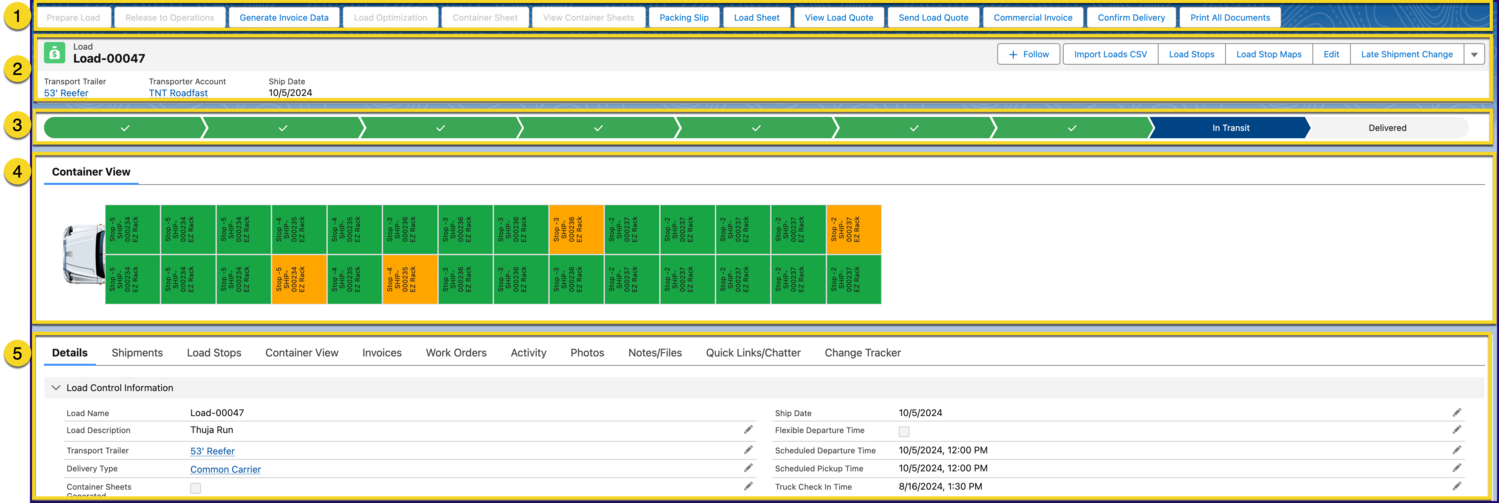Open the Change Tracker tab

pyautogui.click(x=862, y=353)
